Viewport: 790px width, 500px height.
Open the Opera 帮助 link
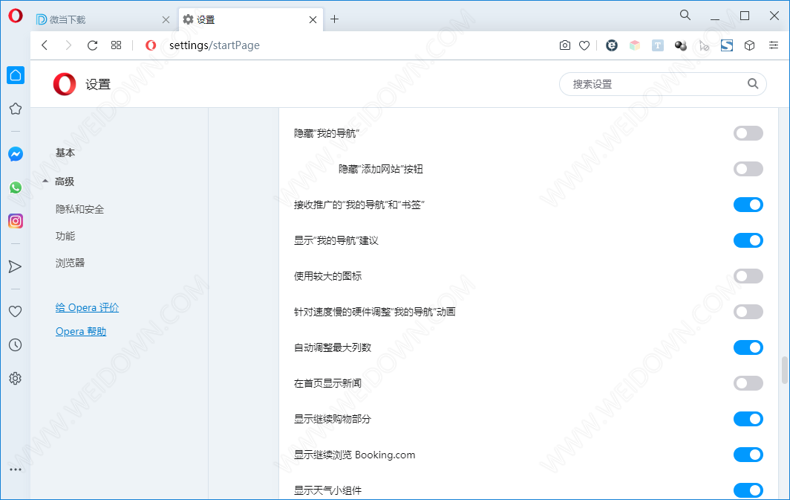pyautogui.click(x=81, y=331)
